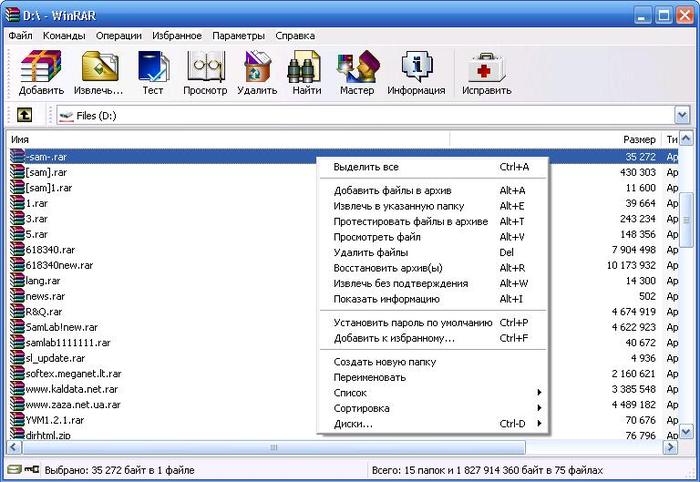
Task: Click the disk icon in status bar
Action: pyautogui.click(x=14, y=470)
